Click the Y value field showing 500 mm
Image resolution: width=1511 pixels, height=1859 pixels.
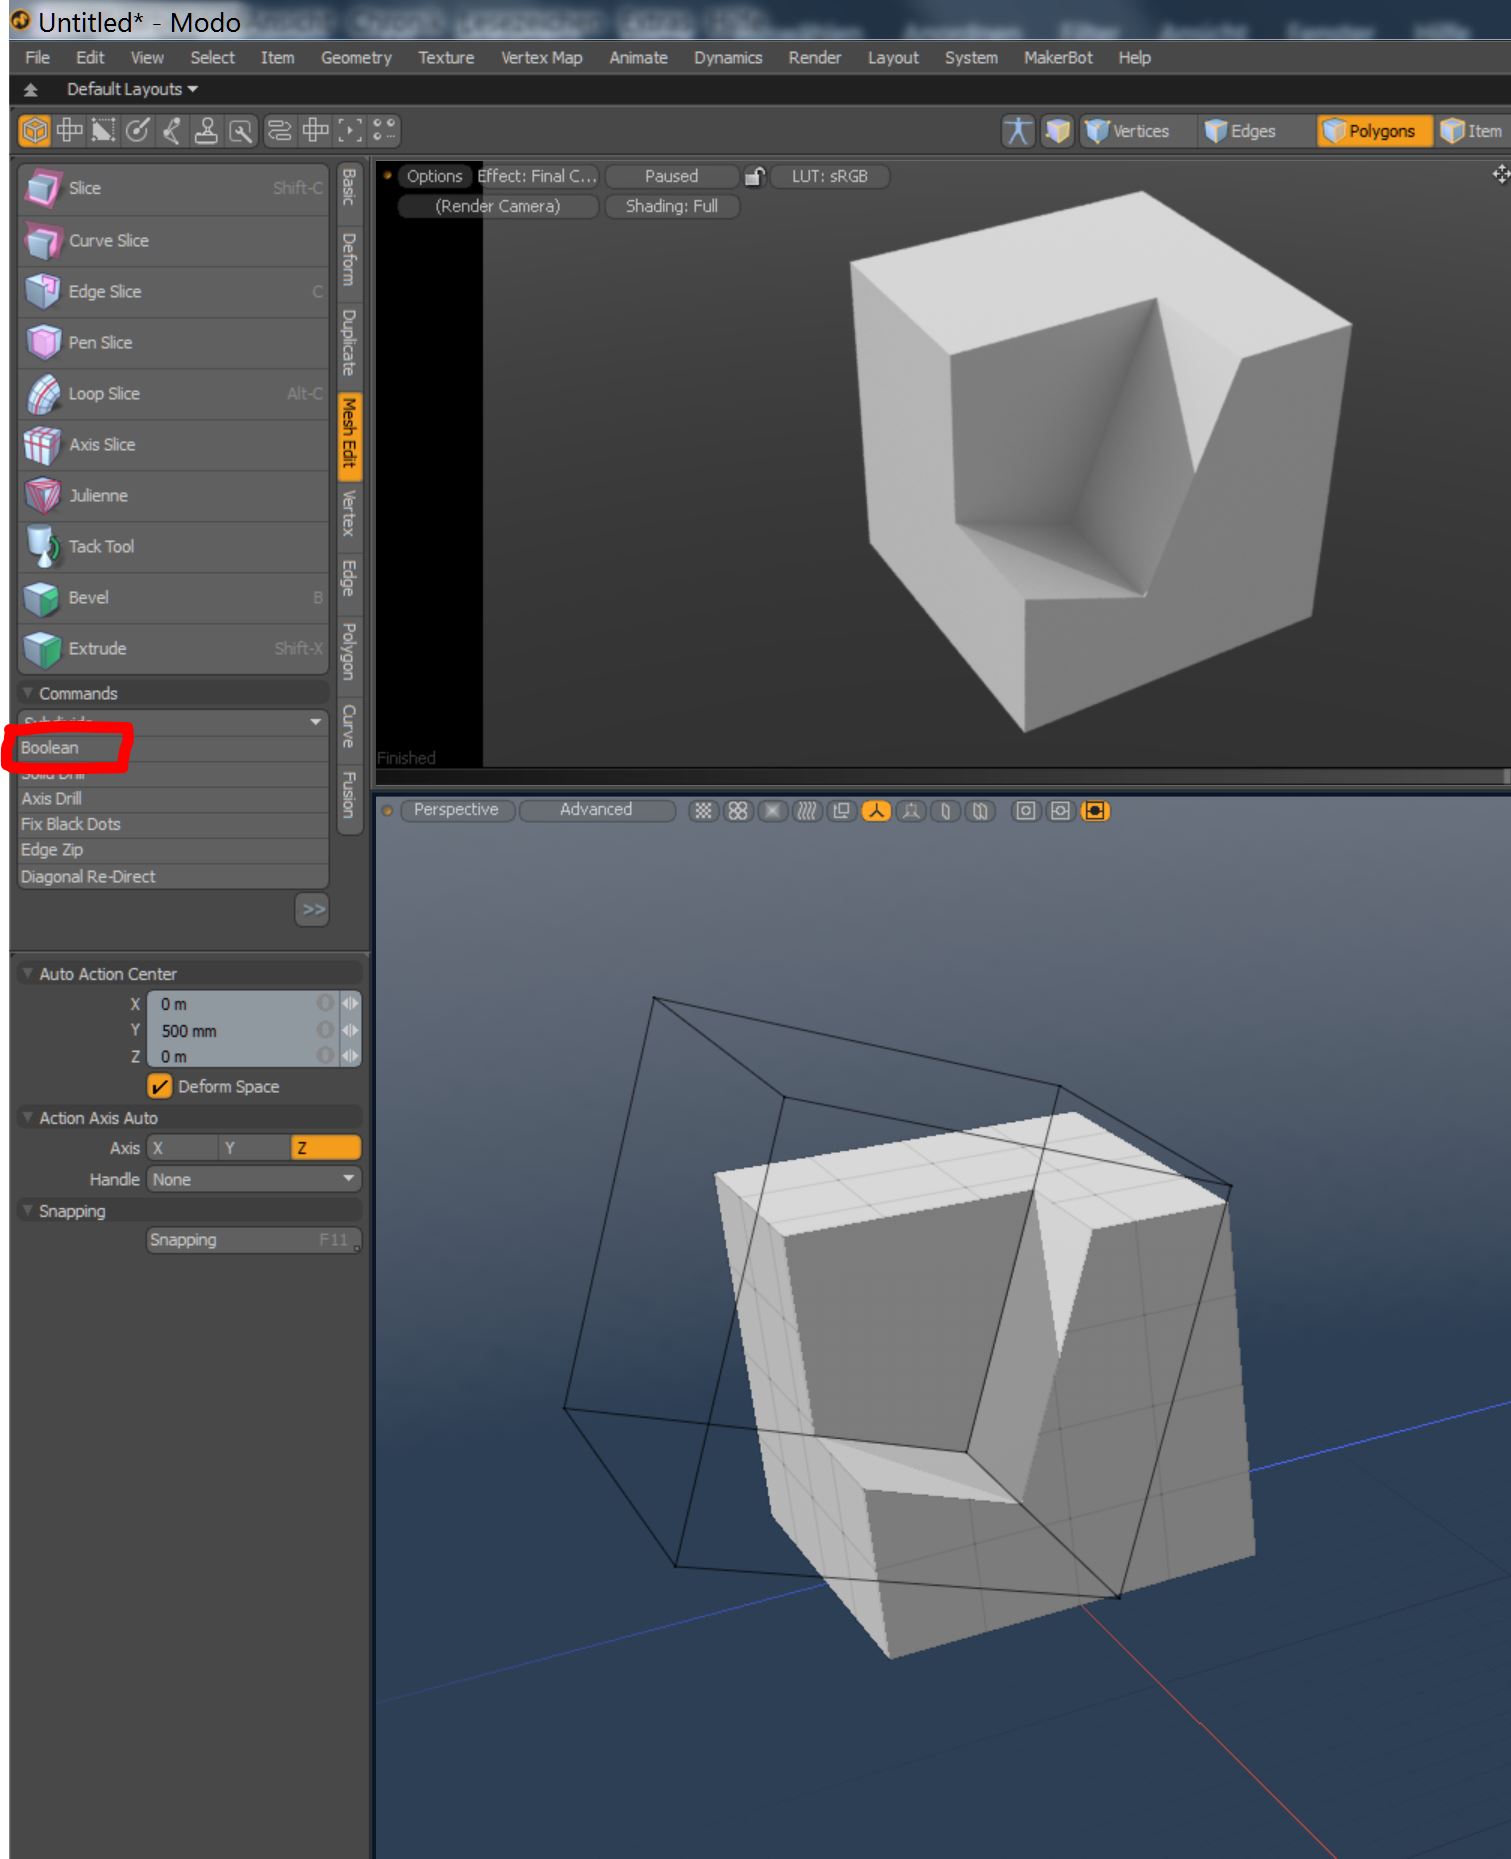coord(244,1031)
